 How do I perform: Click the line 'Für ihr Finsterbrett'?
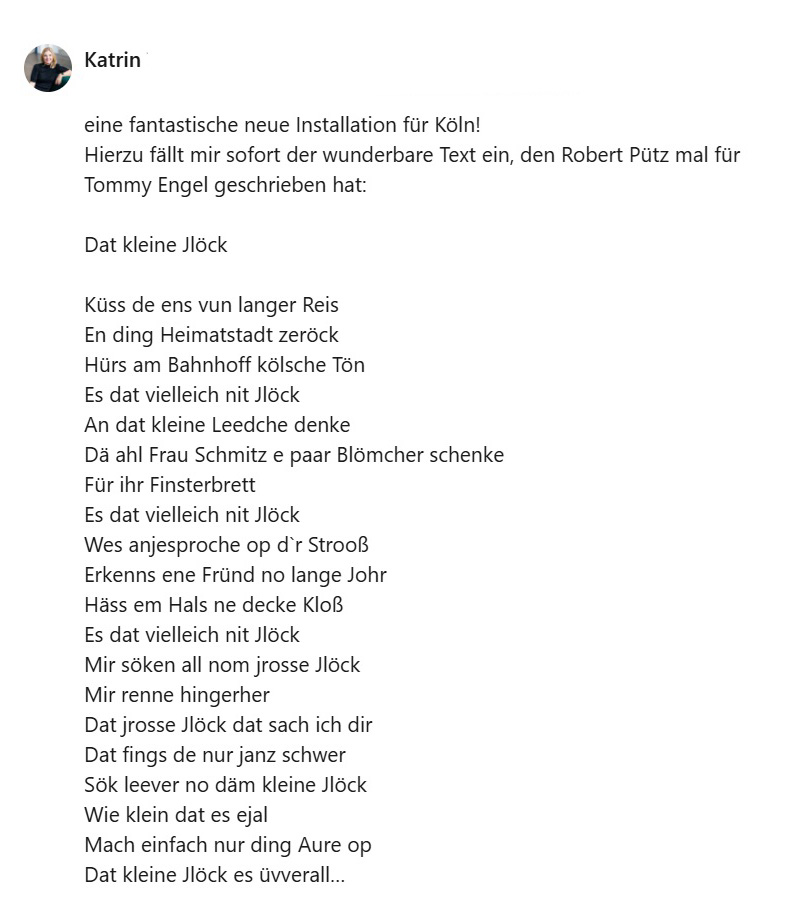click(170, 485)
